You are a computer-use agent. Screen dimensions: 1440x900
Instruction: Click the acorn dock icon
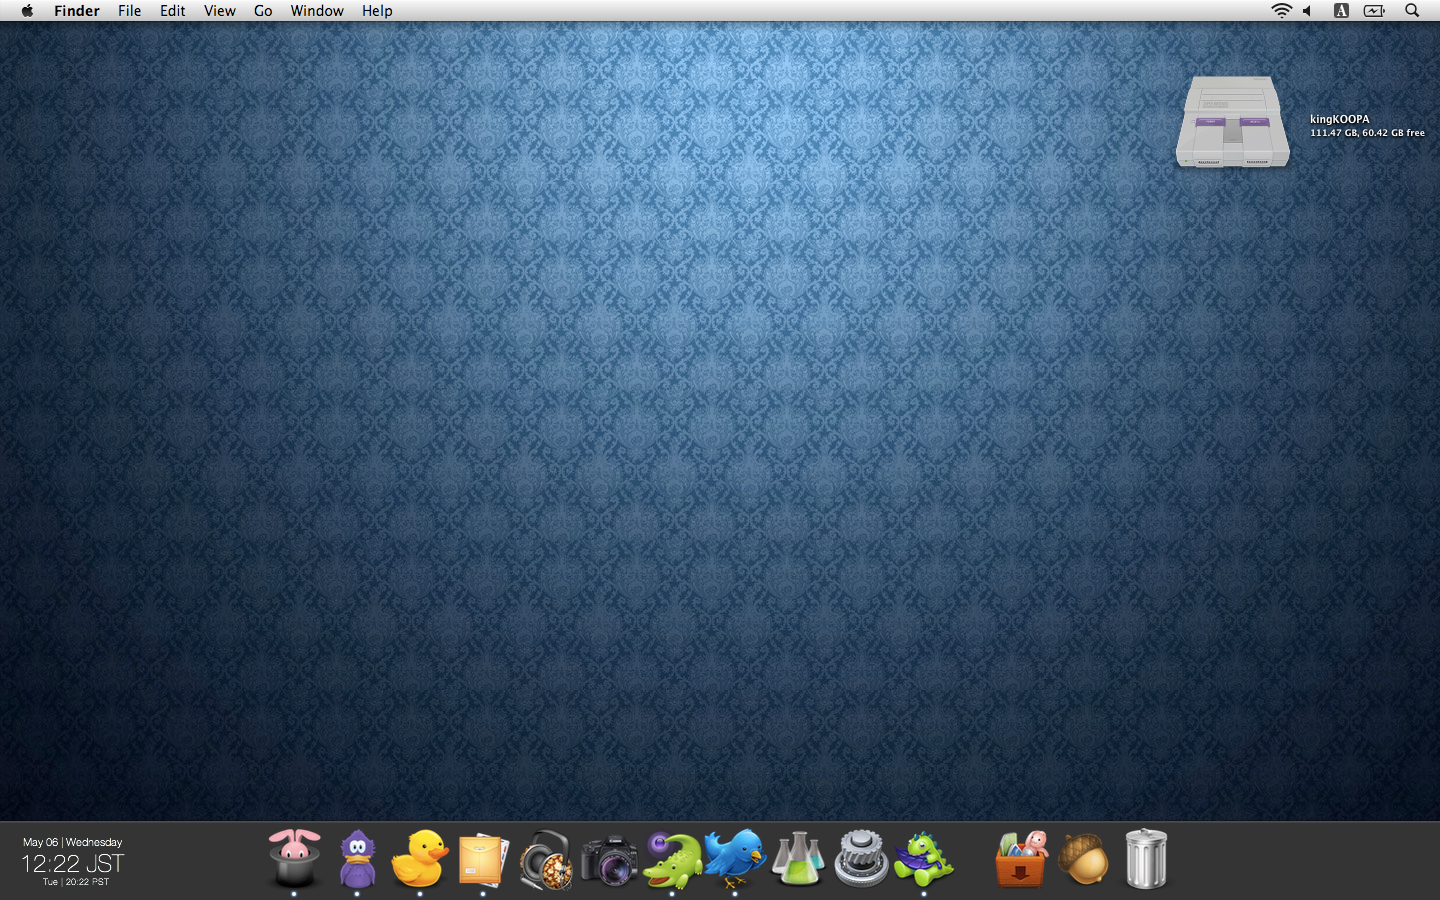(1084, 859)
